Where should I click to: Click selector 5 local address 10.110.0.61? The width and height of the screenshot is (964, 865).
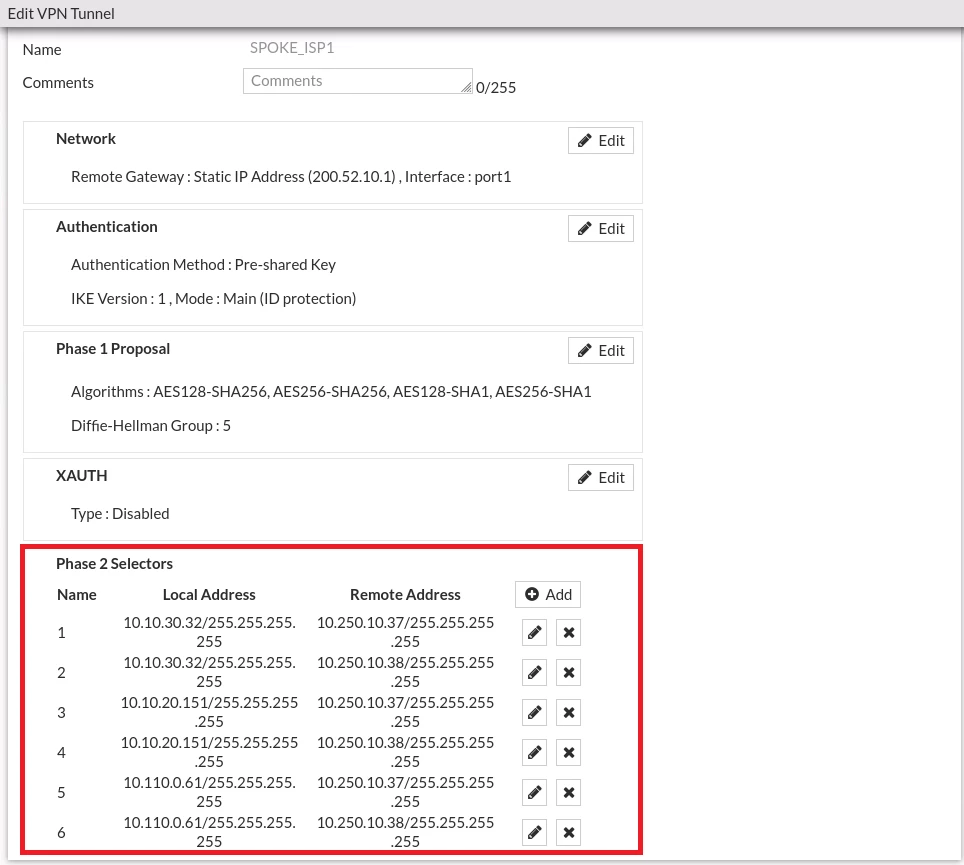point(209,792)
